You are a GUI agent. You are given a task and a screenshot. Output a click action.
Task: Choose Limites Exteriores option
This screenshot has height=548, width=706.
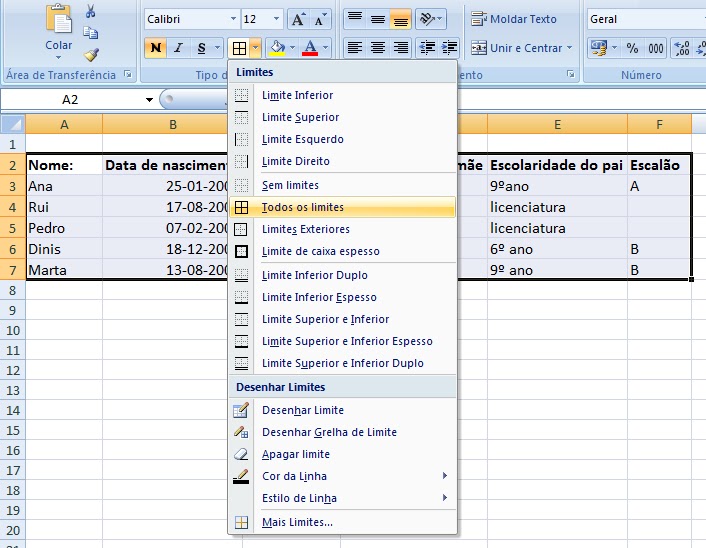(x=342, y=229)
